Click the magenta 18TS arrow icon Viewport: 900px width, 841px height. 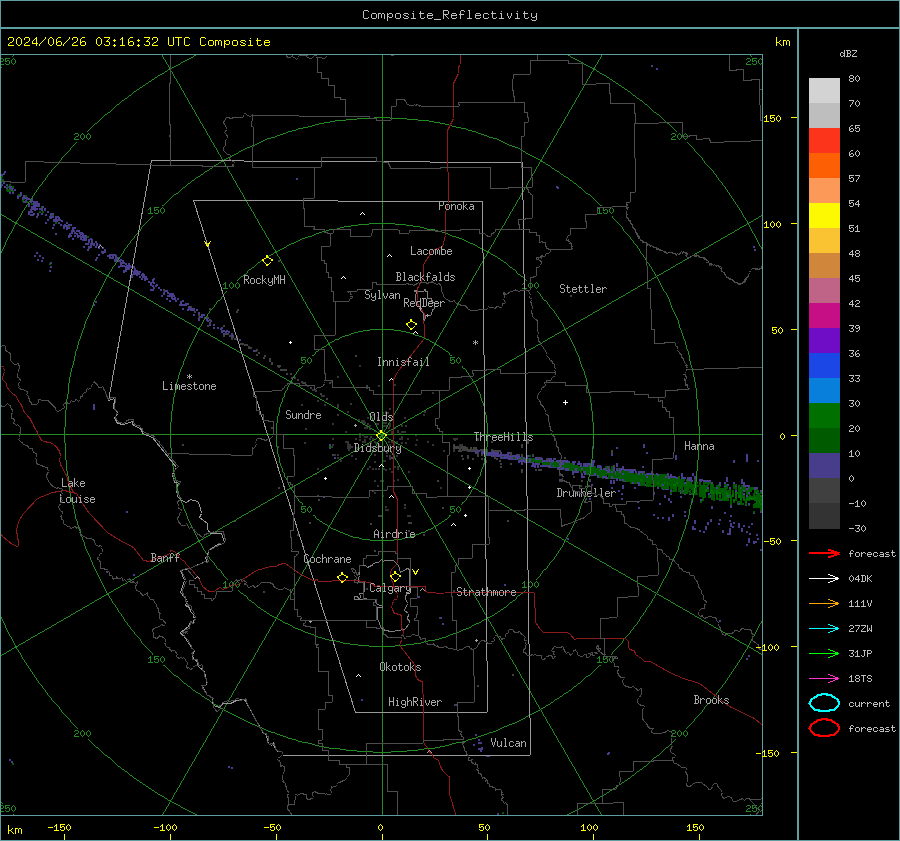(x=824, y=679)
